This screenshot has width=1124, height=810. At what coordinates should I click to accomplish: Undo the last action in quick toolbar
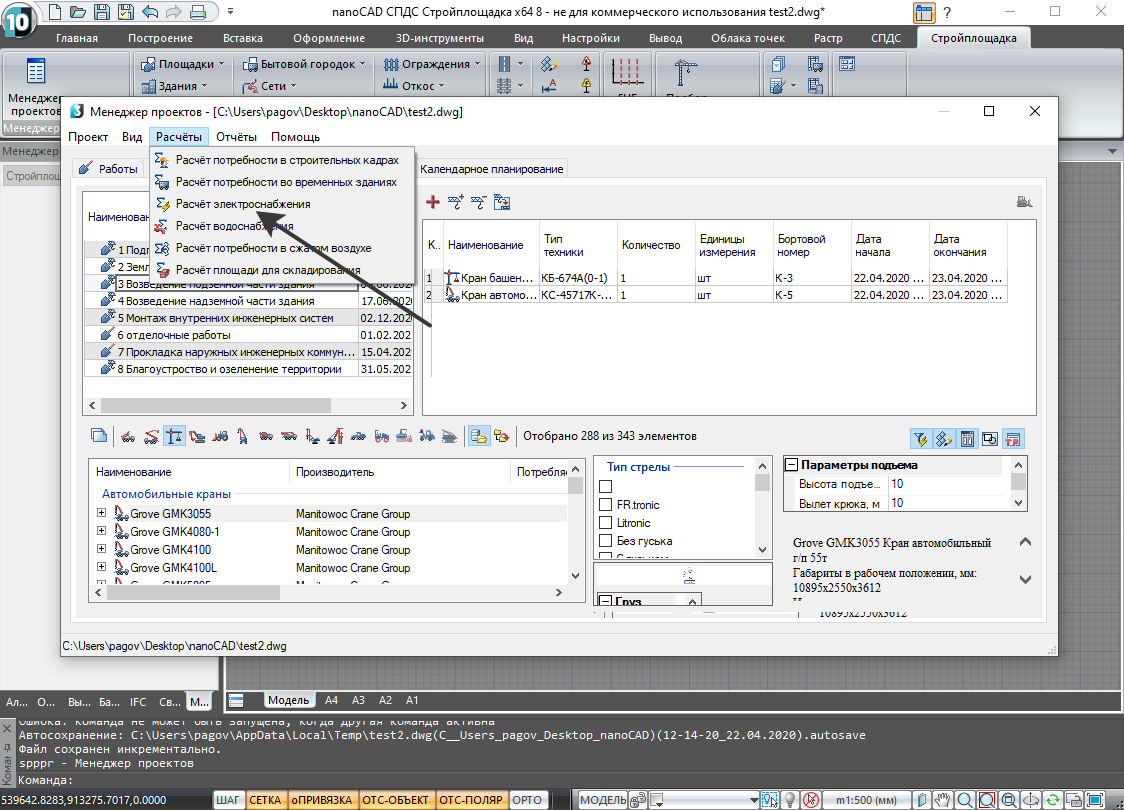click(150, 12)
